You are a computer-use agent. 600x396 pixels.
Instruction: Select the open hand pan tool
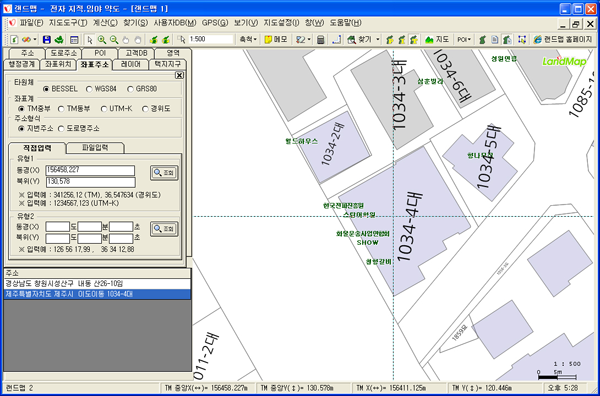pyautogui.click(x=126, y=39)
